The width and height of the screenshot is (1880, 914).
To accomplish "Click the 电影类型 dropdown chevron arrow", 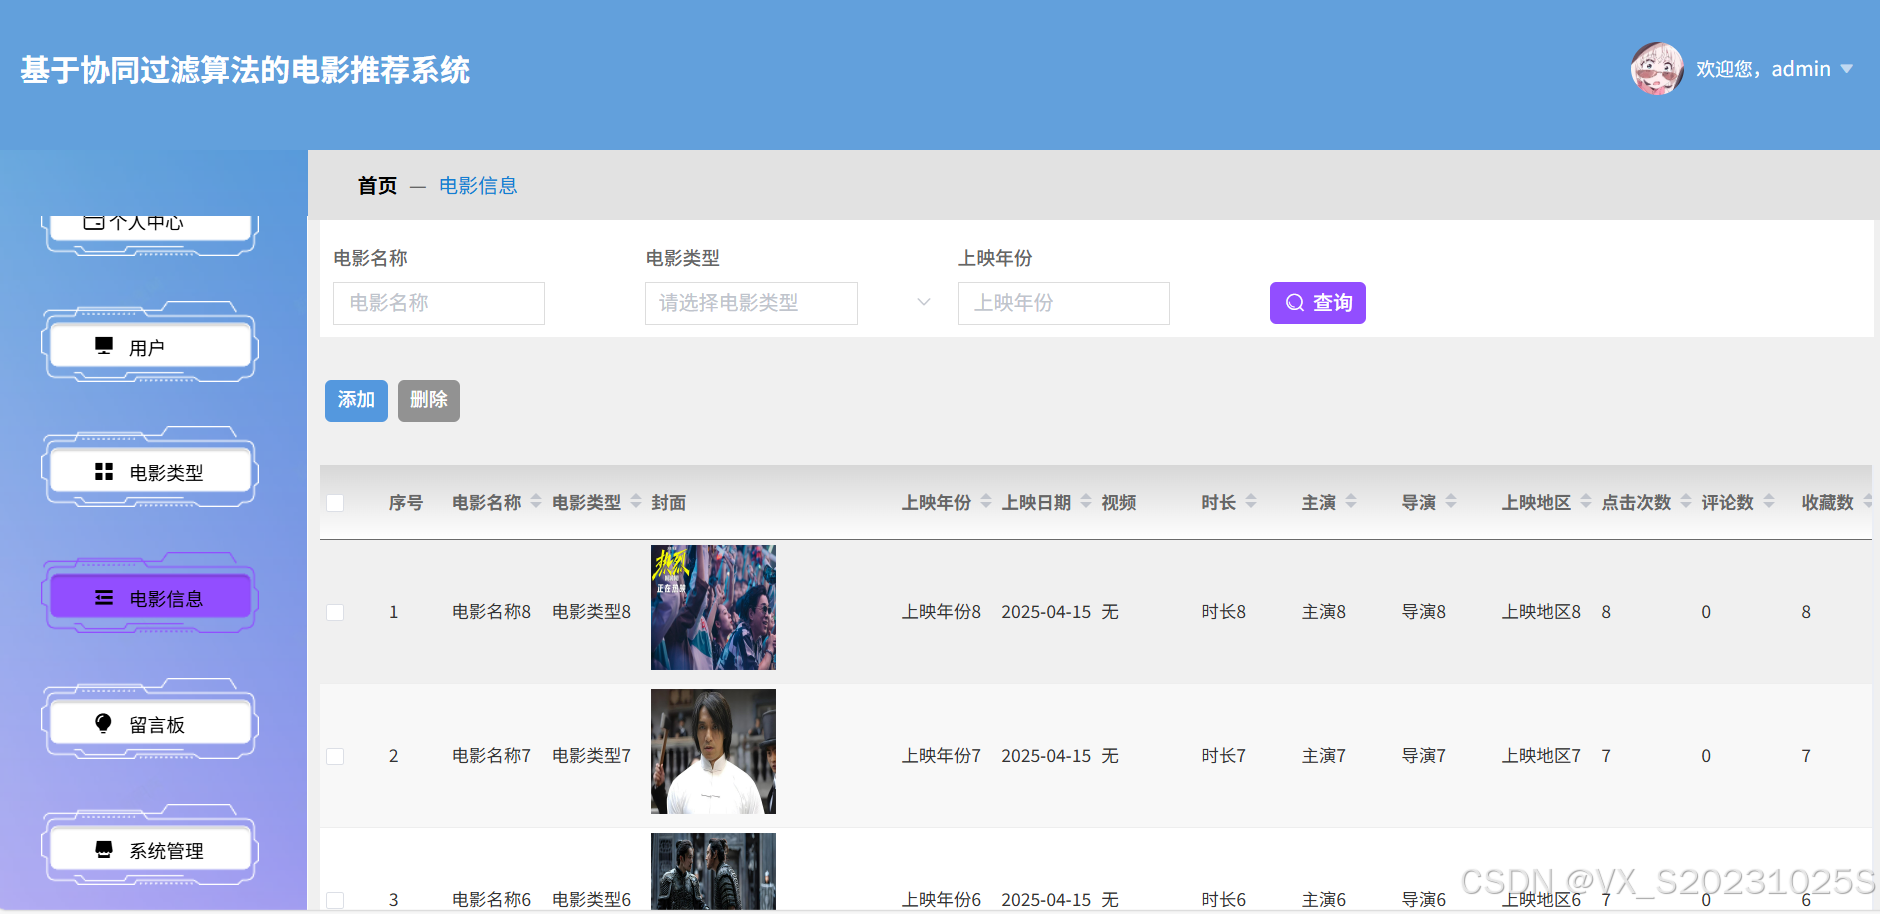I will tap(924, 302).
